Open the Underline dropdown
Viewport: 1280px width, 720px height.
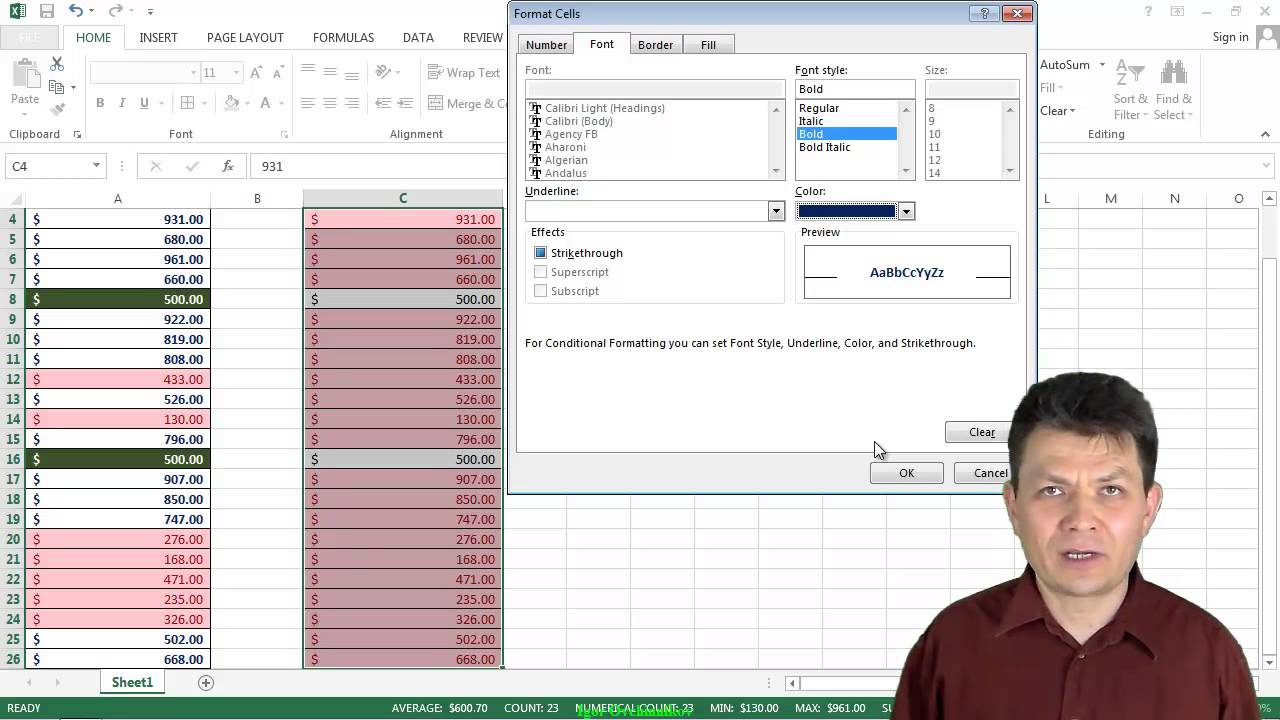[x=776, y=211]
